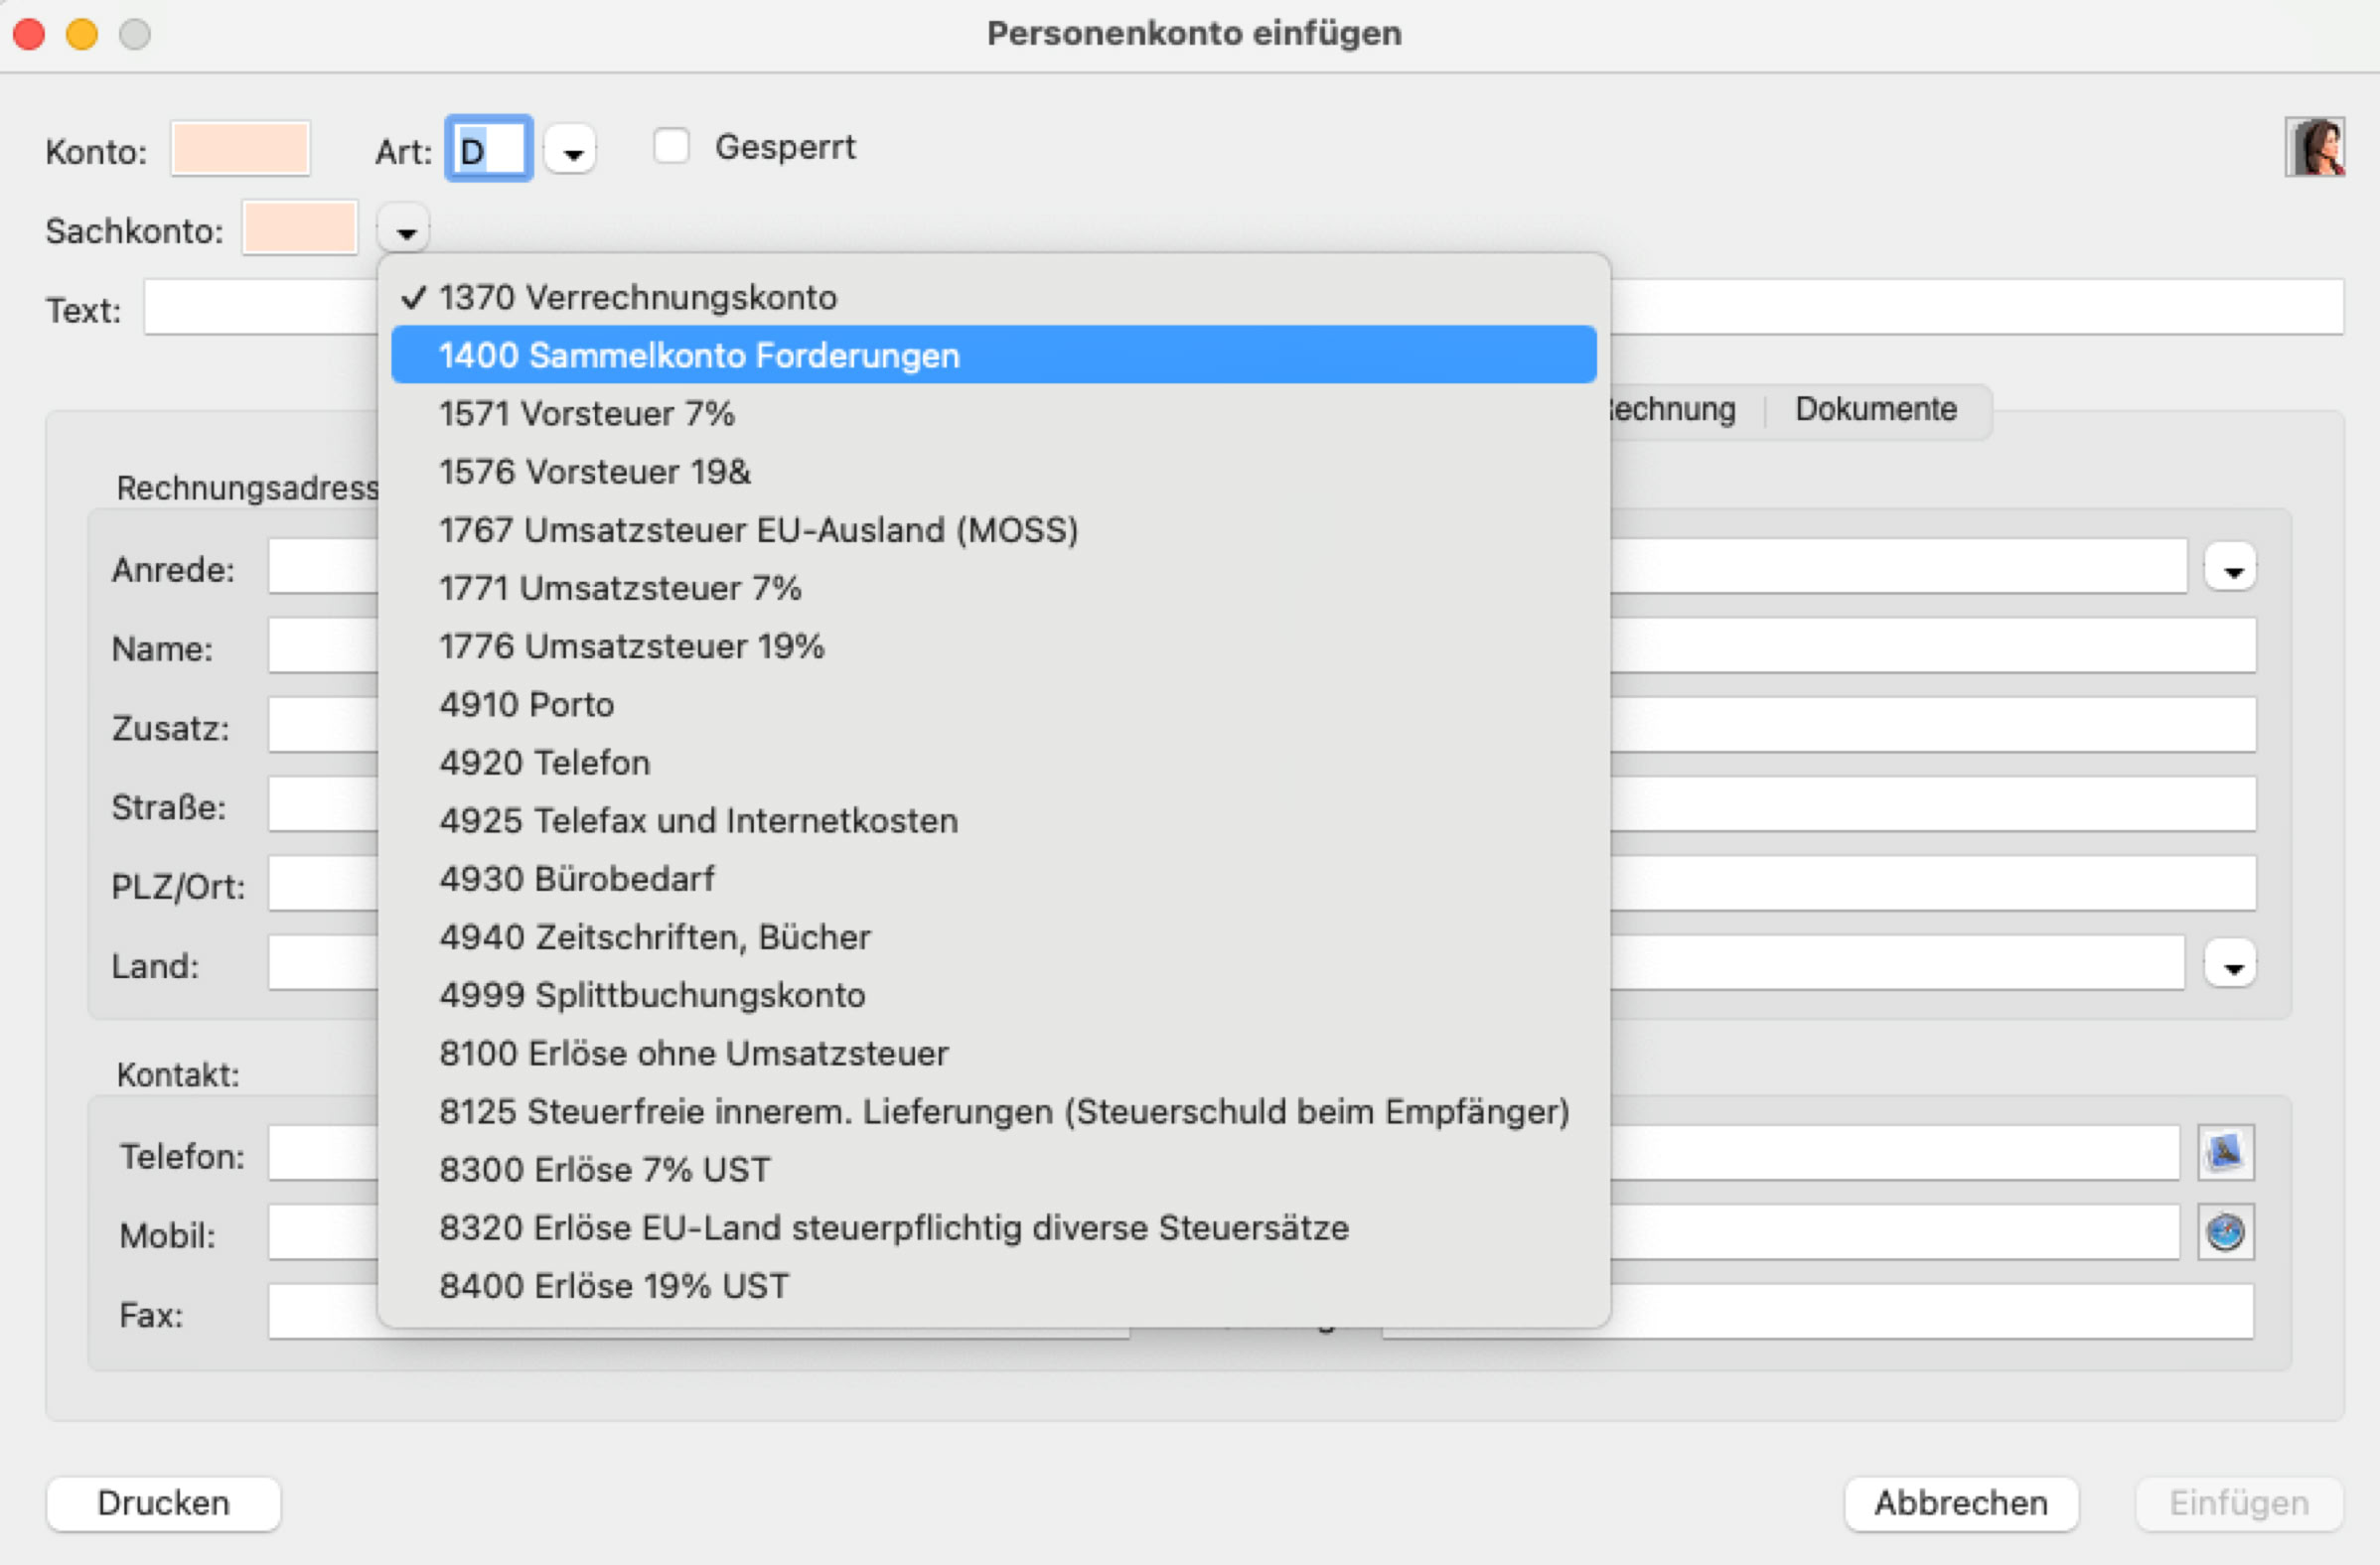Viewport: 2380px width, 1565px height.
Task: Focus the Art text field
Action: [489, 149]
